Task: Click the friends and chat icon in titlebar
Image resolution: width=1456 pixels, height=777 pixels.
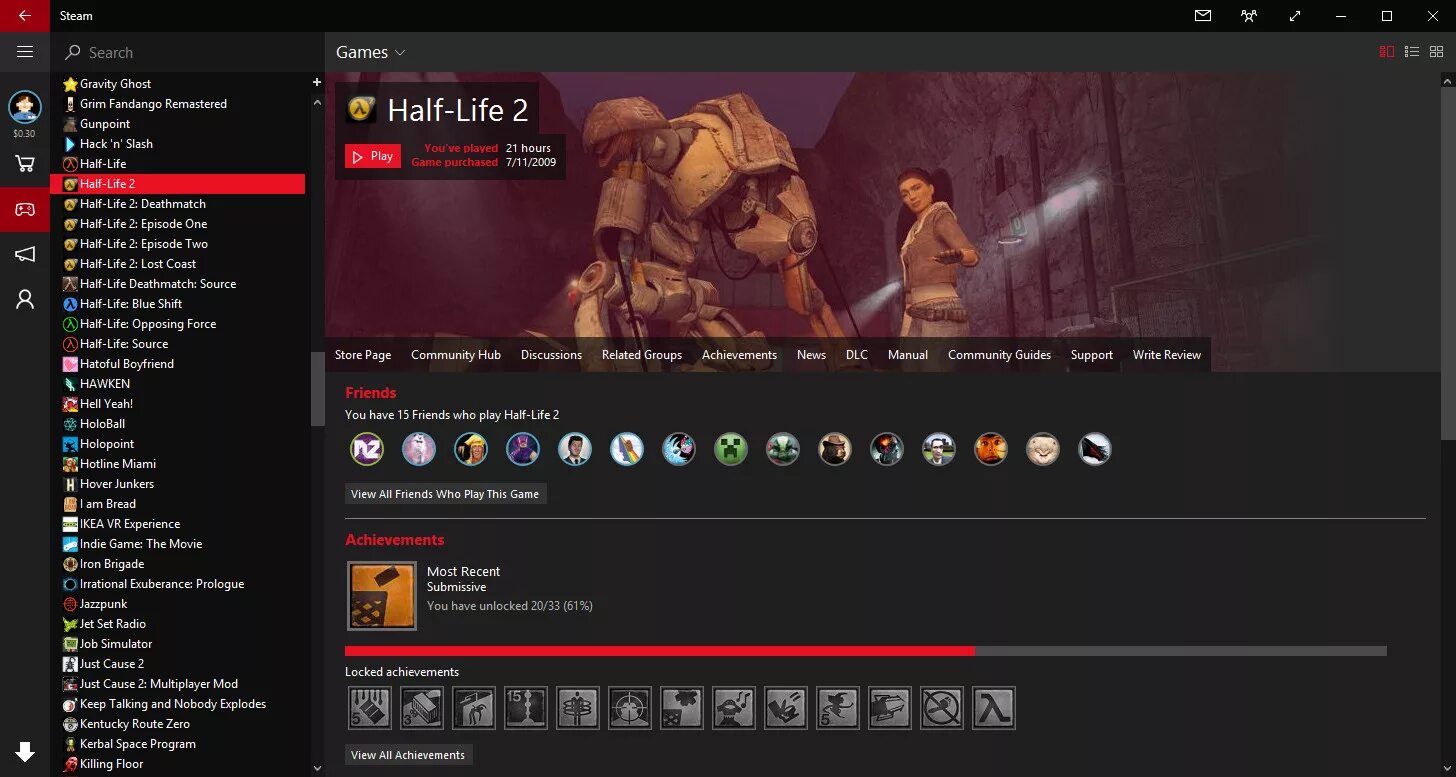Action: coord(1248,15)
